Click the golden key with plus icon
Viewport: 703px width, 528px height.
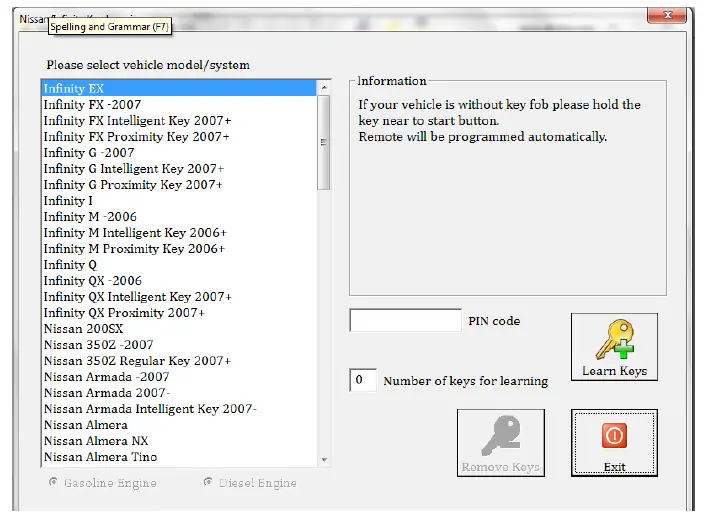pos(614,339)
